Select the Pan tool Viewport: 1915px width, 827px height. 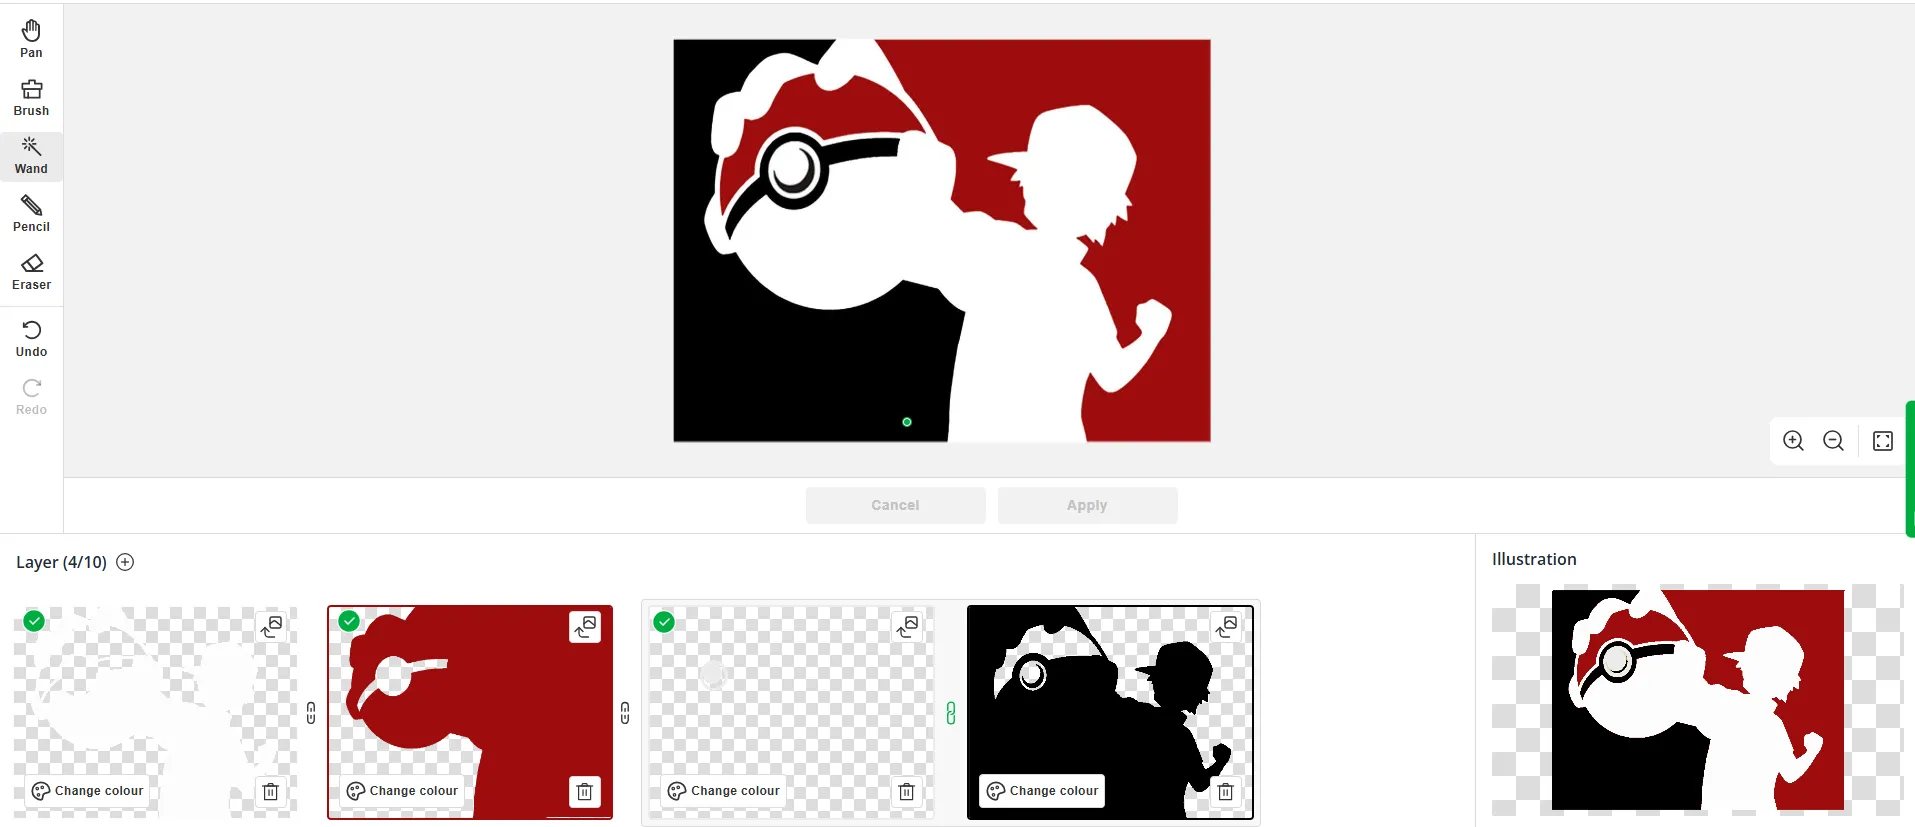pos(31,39)
